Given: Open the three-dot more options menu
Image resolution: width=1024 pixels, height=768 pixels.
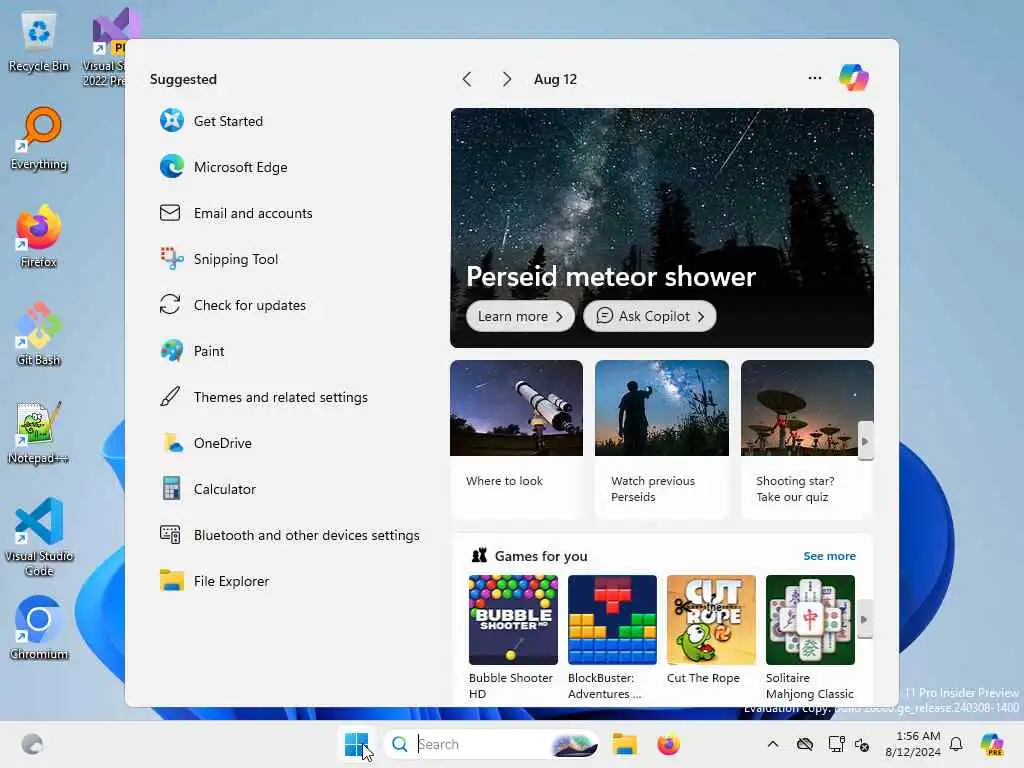Looking at the screenshot, I should pos(814,78).
